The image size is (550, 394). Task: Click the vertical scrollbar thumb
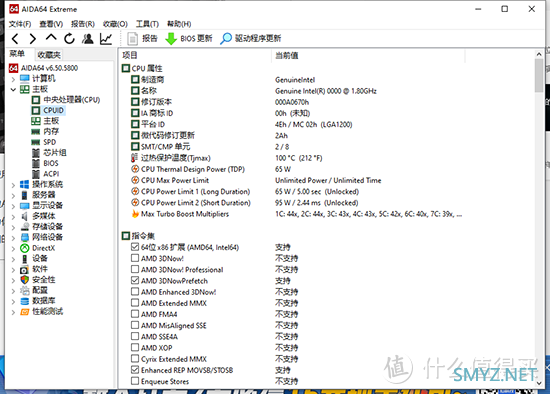click(539, 76)
